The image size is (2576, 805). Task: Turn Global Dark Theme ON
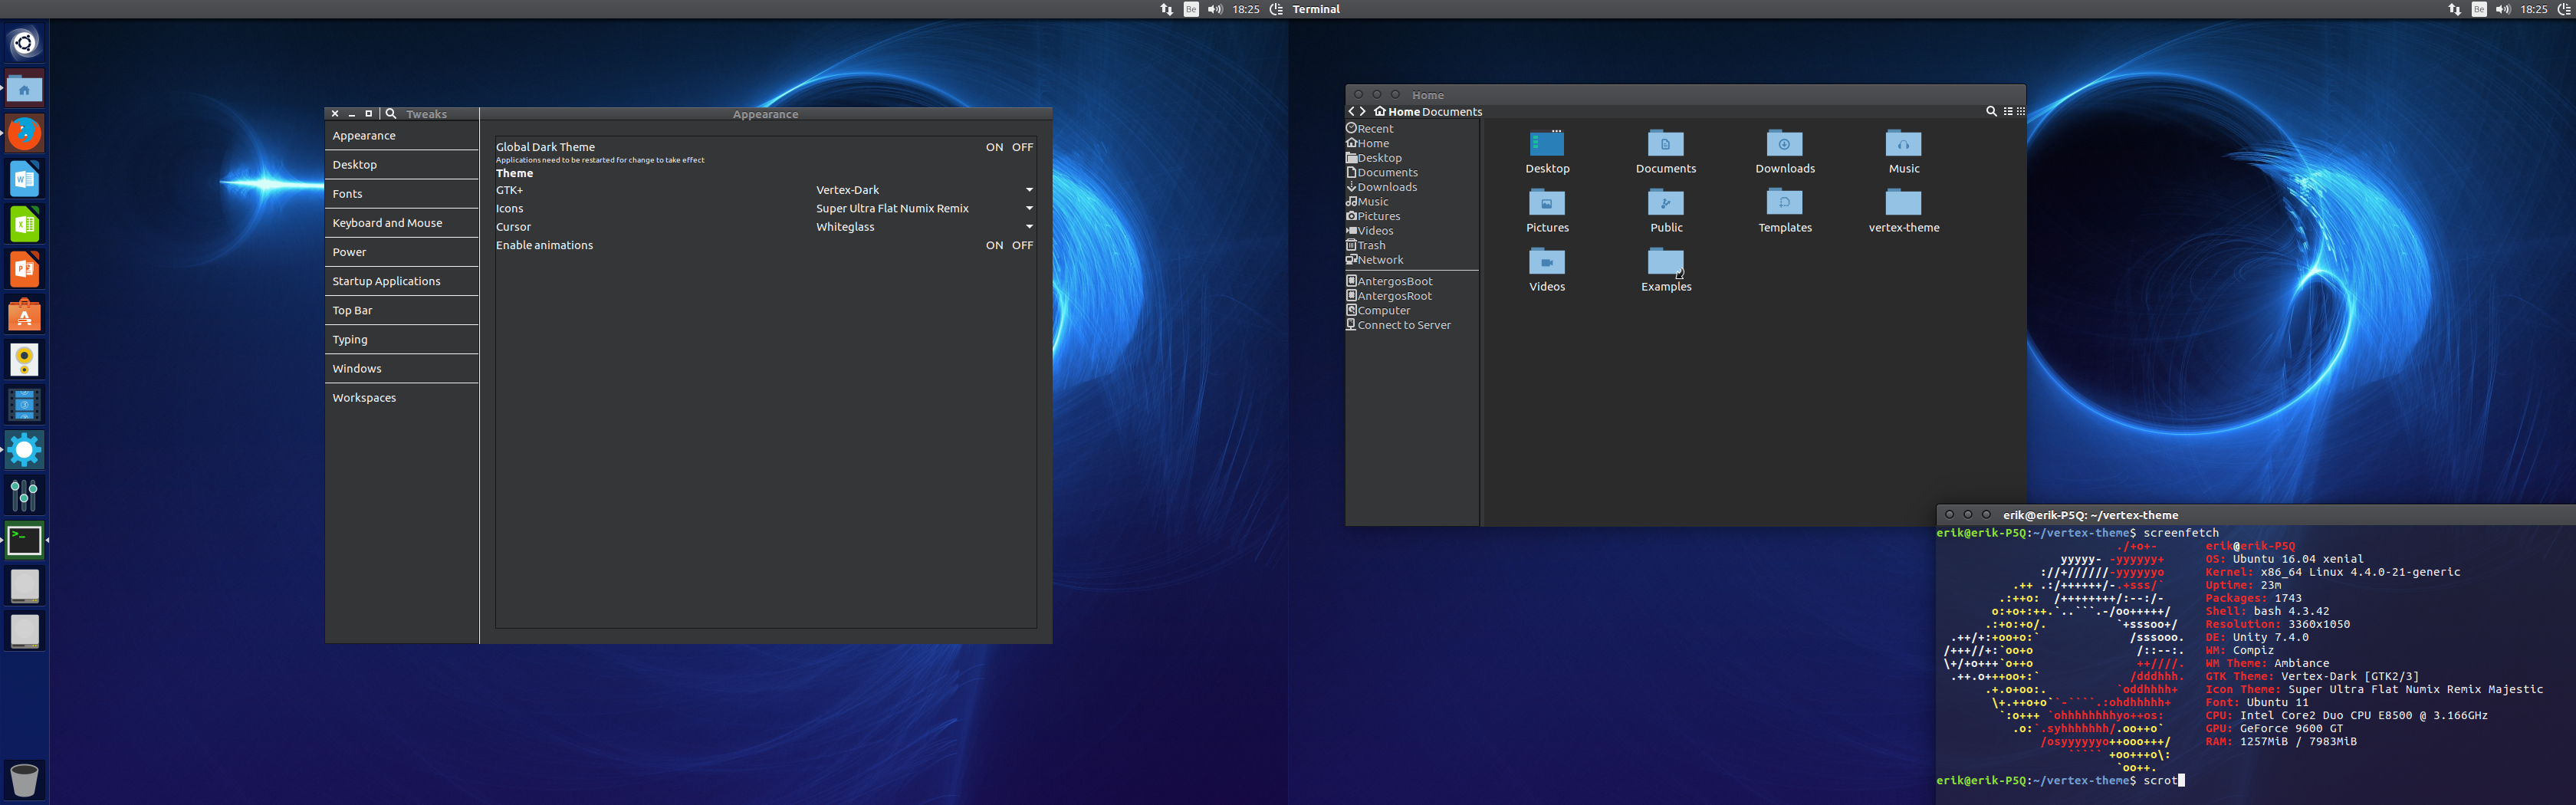[994, 147]
